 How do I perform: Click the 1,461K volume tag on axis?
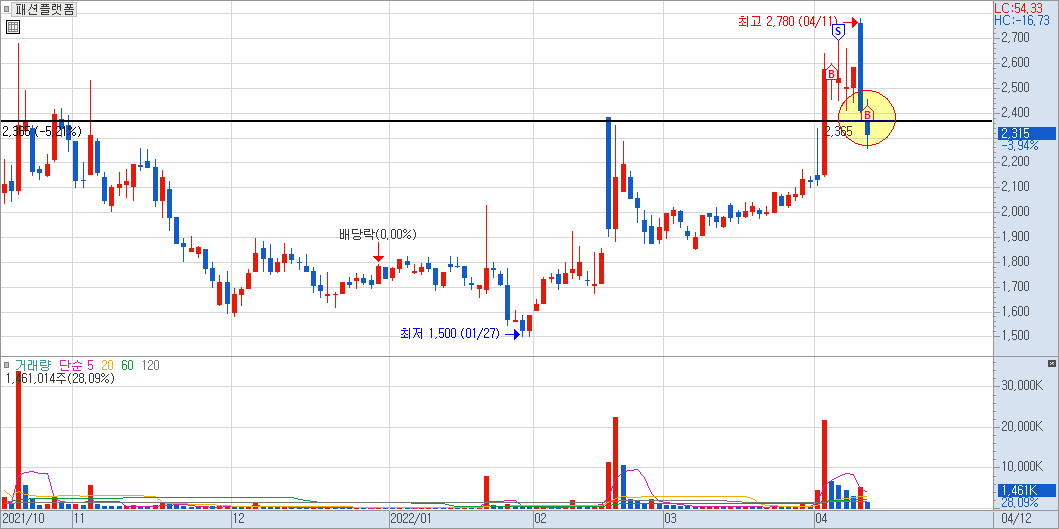(1026, 491)
